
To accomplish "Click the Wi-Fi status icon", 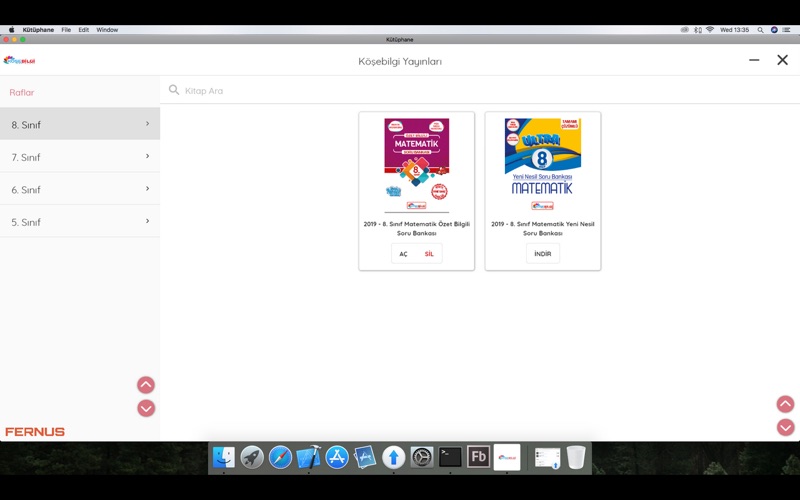I will click(710, 30).
